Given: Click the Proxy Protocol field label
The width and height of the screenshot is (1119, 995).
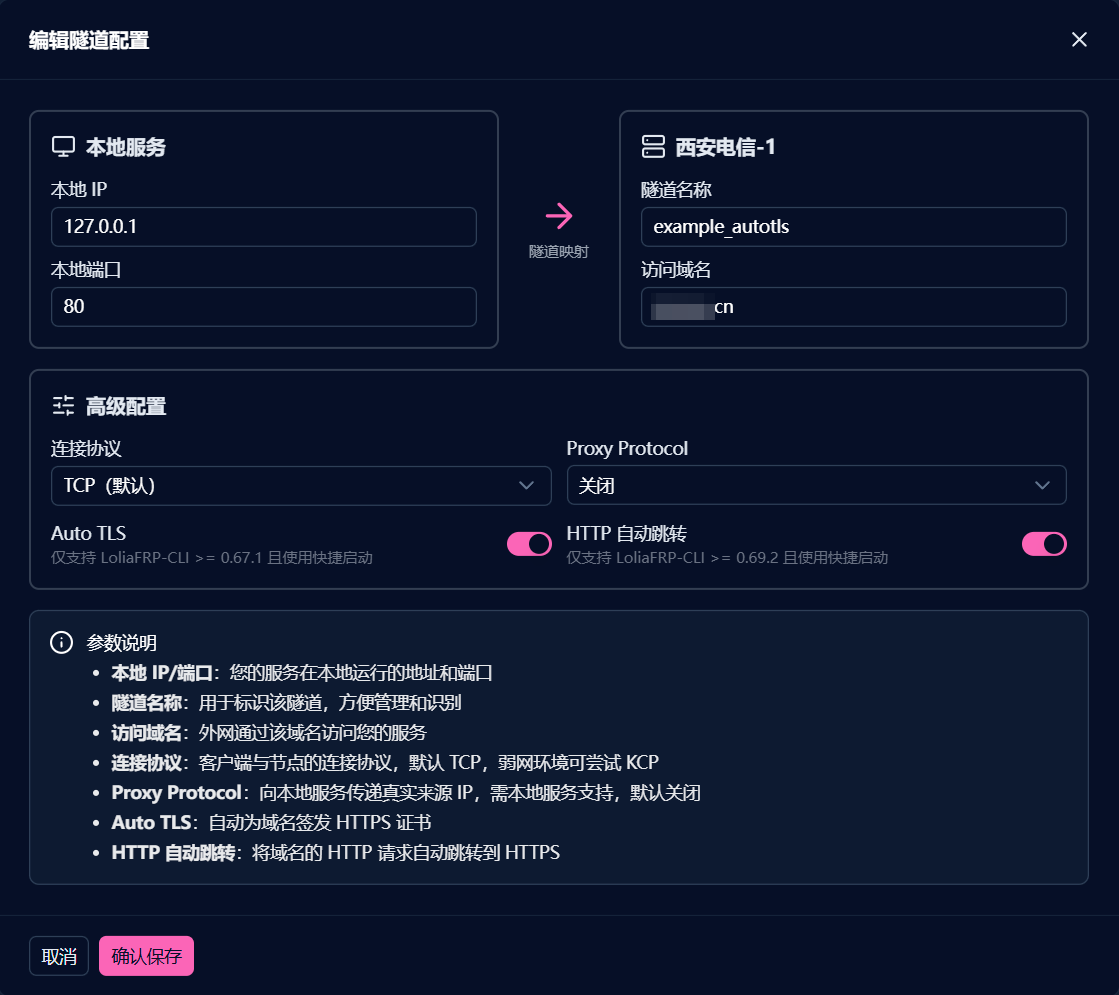Looking at the screenshot, I should click(627, 448).
